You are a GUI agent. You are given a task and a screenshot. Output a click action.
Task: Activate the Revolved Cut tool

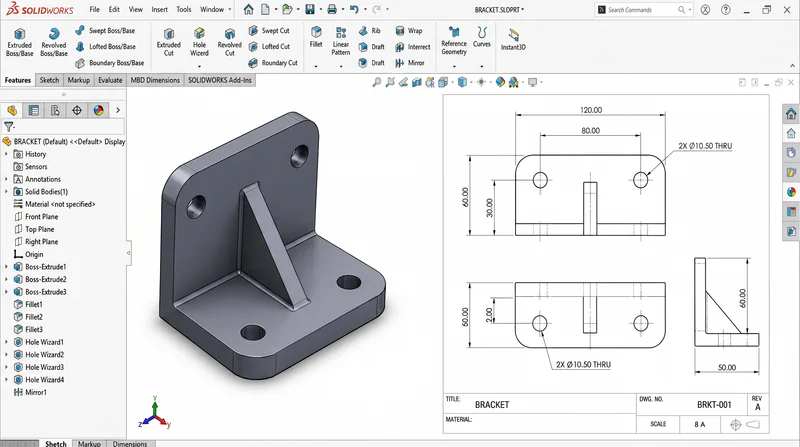tap(230, 42)
